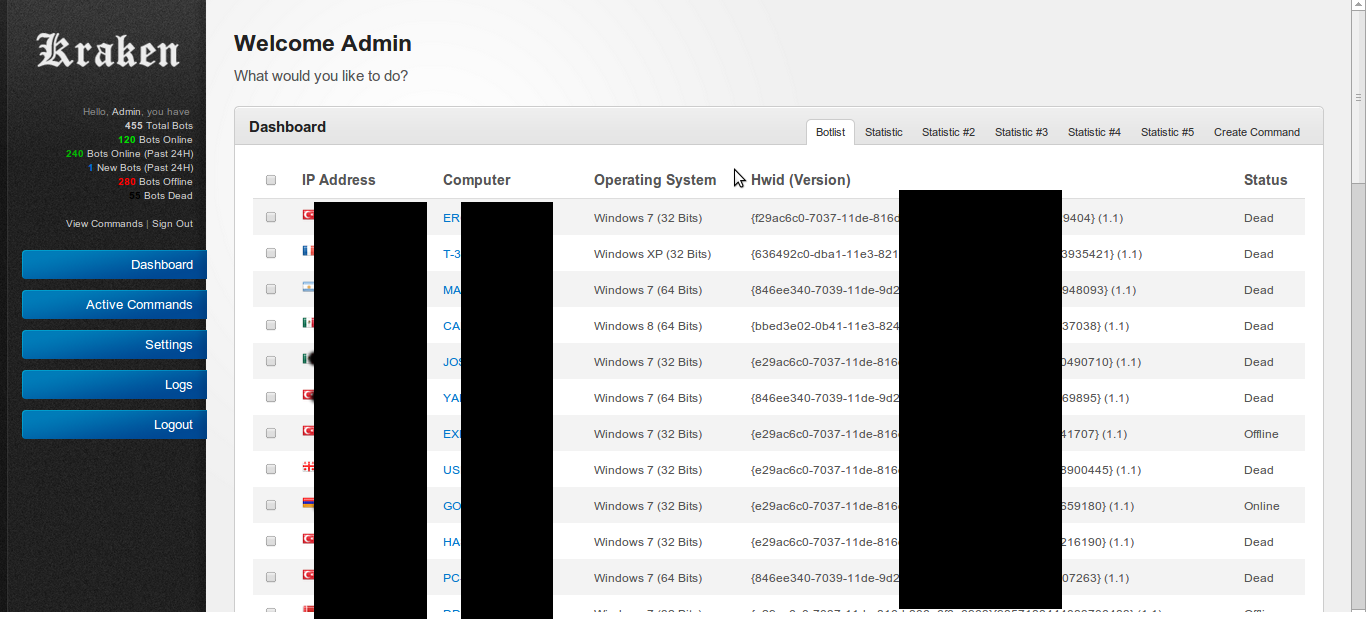Viewport: 1366px width, 619px height.
Task: Open the Logs sidebar button
Action: tap(114, 385)
